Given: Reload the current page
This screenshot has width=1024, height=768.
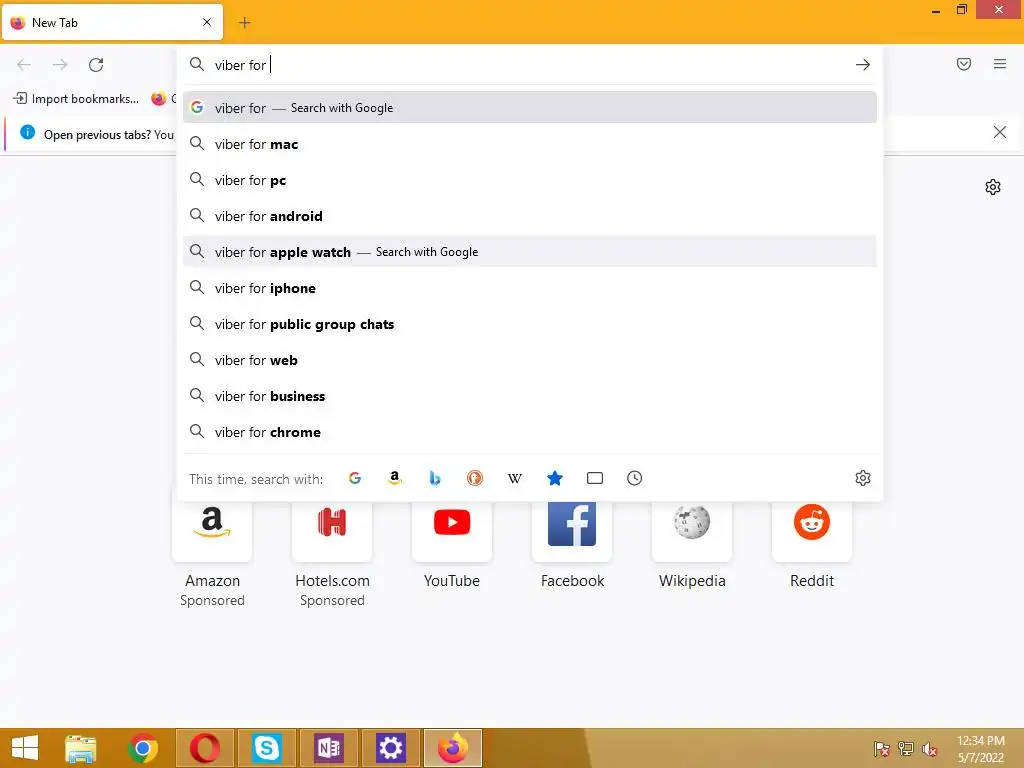Looking at the screenshot, I should click(96, 65).
